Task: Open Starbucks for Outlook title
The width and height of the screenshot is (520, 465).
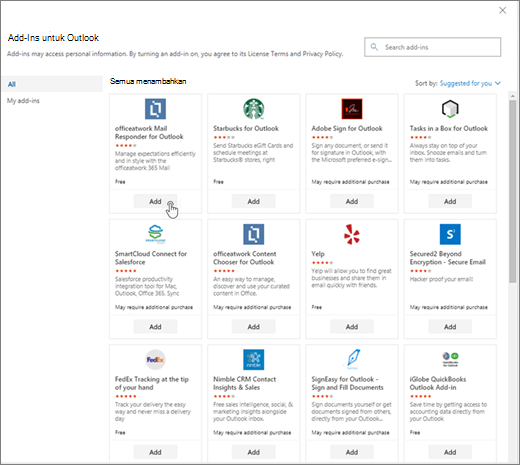Action: [246, 128]
